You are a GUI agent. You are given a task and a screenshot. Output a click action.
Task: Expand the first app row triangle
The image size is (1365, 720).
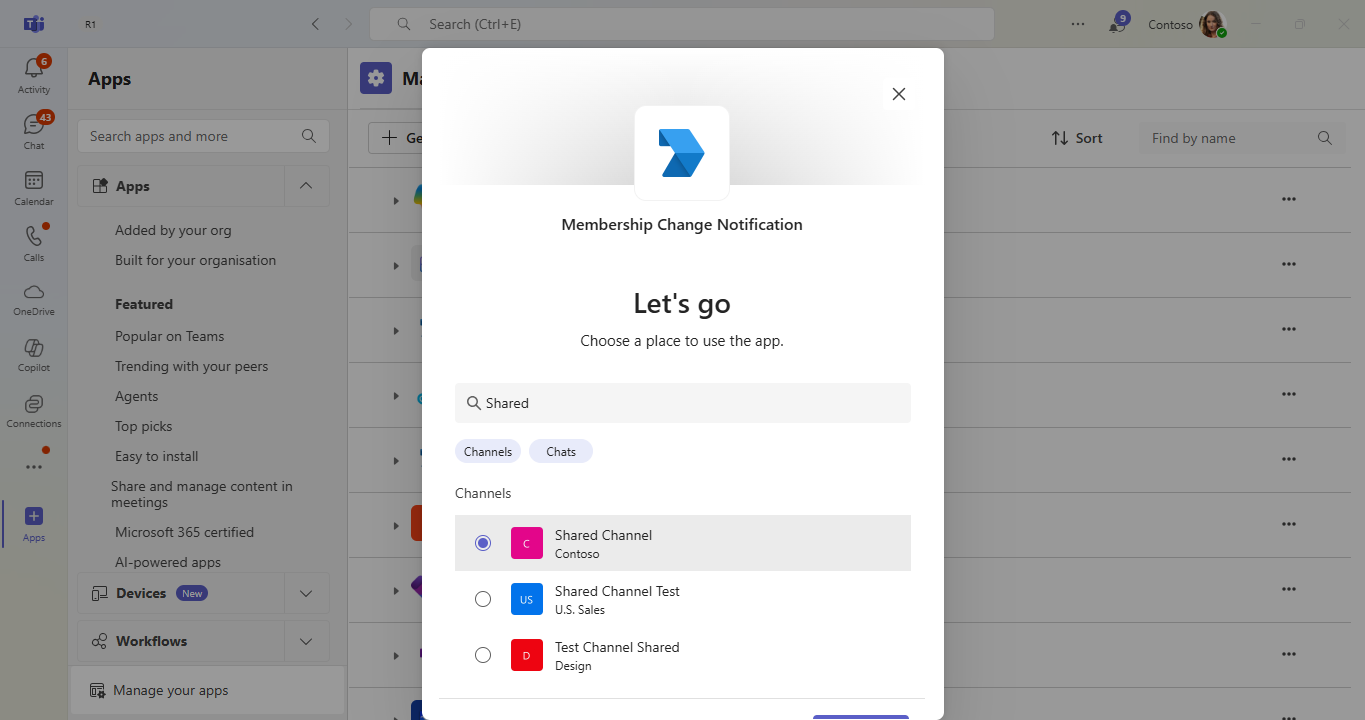[x=396, y=200]
